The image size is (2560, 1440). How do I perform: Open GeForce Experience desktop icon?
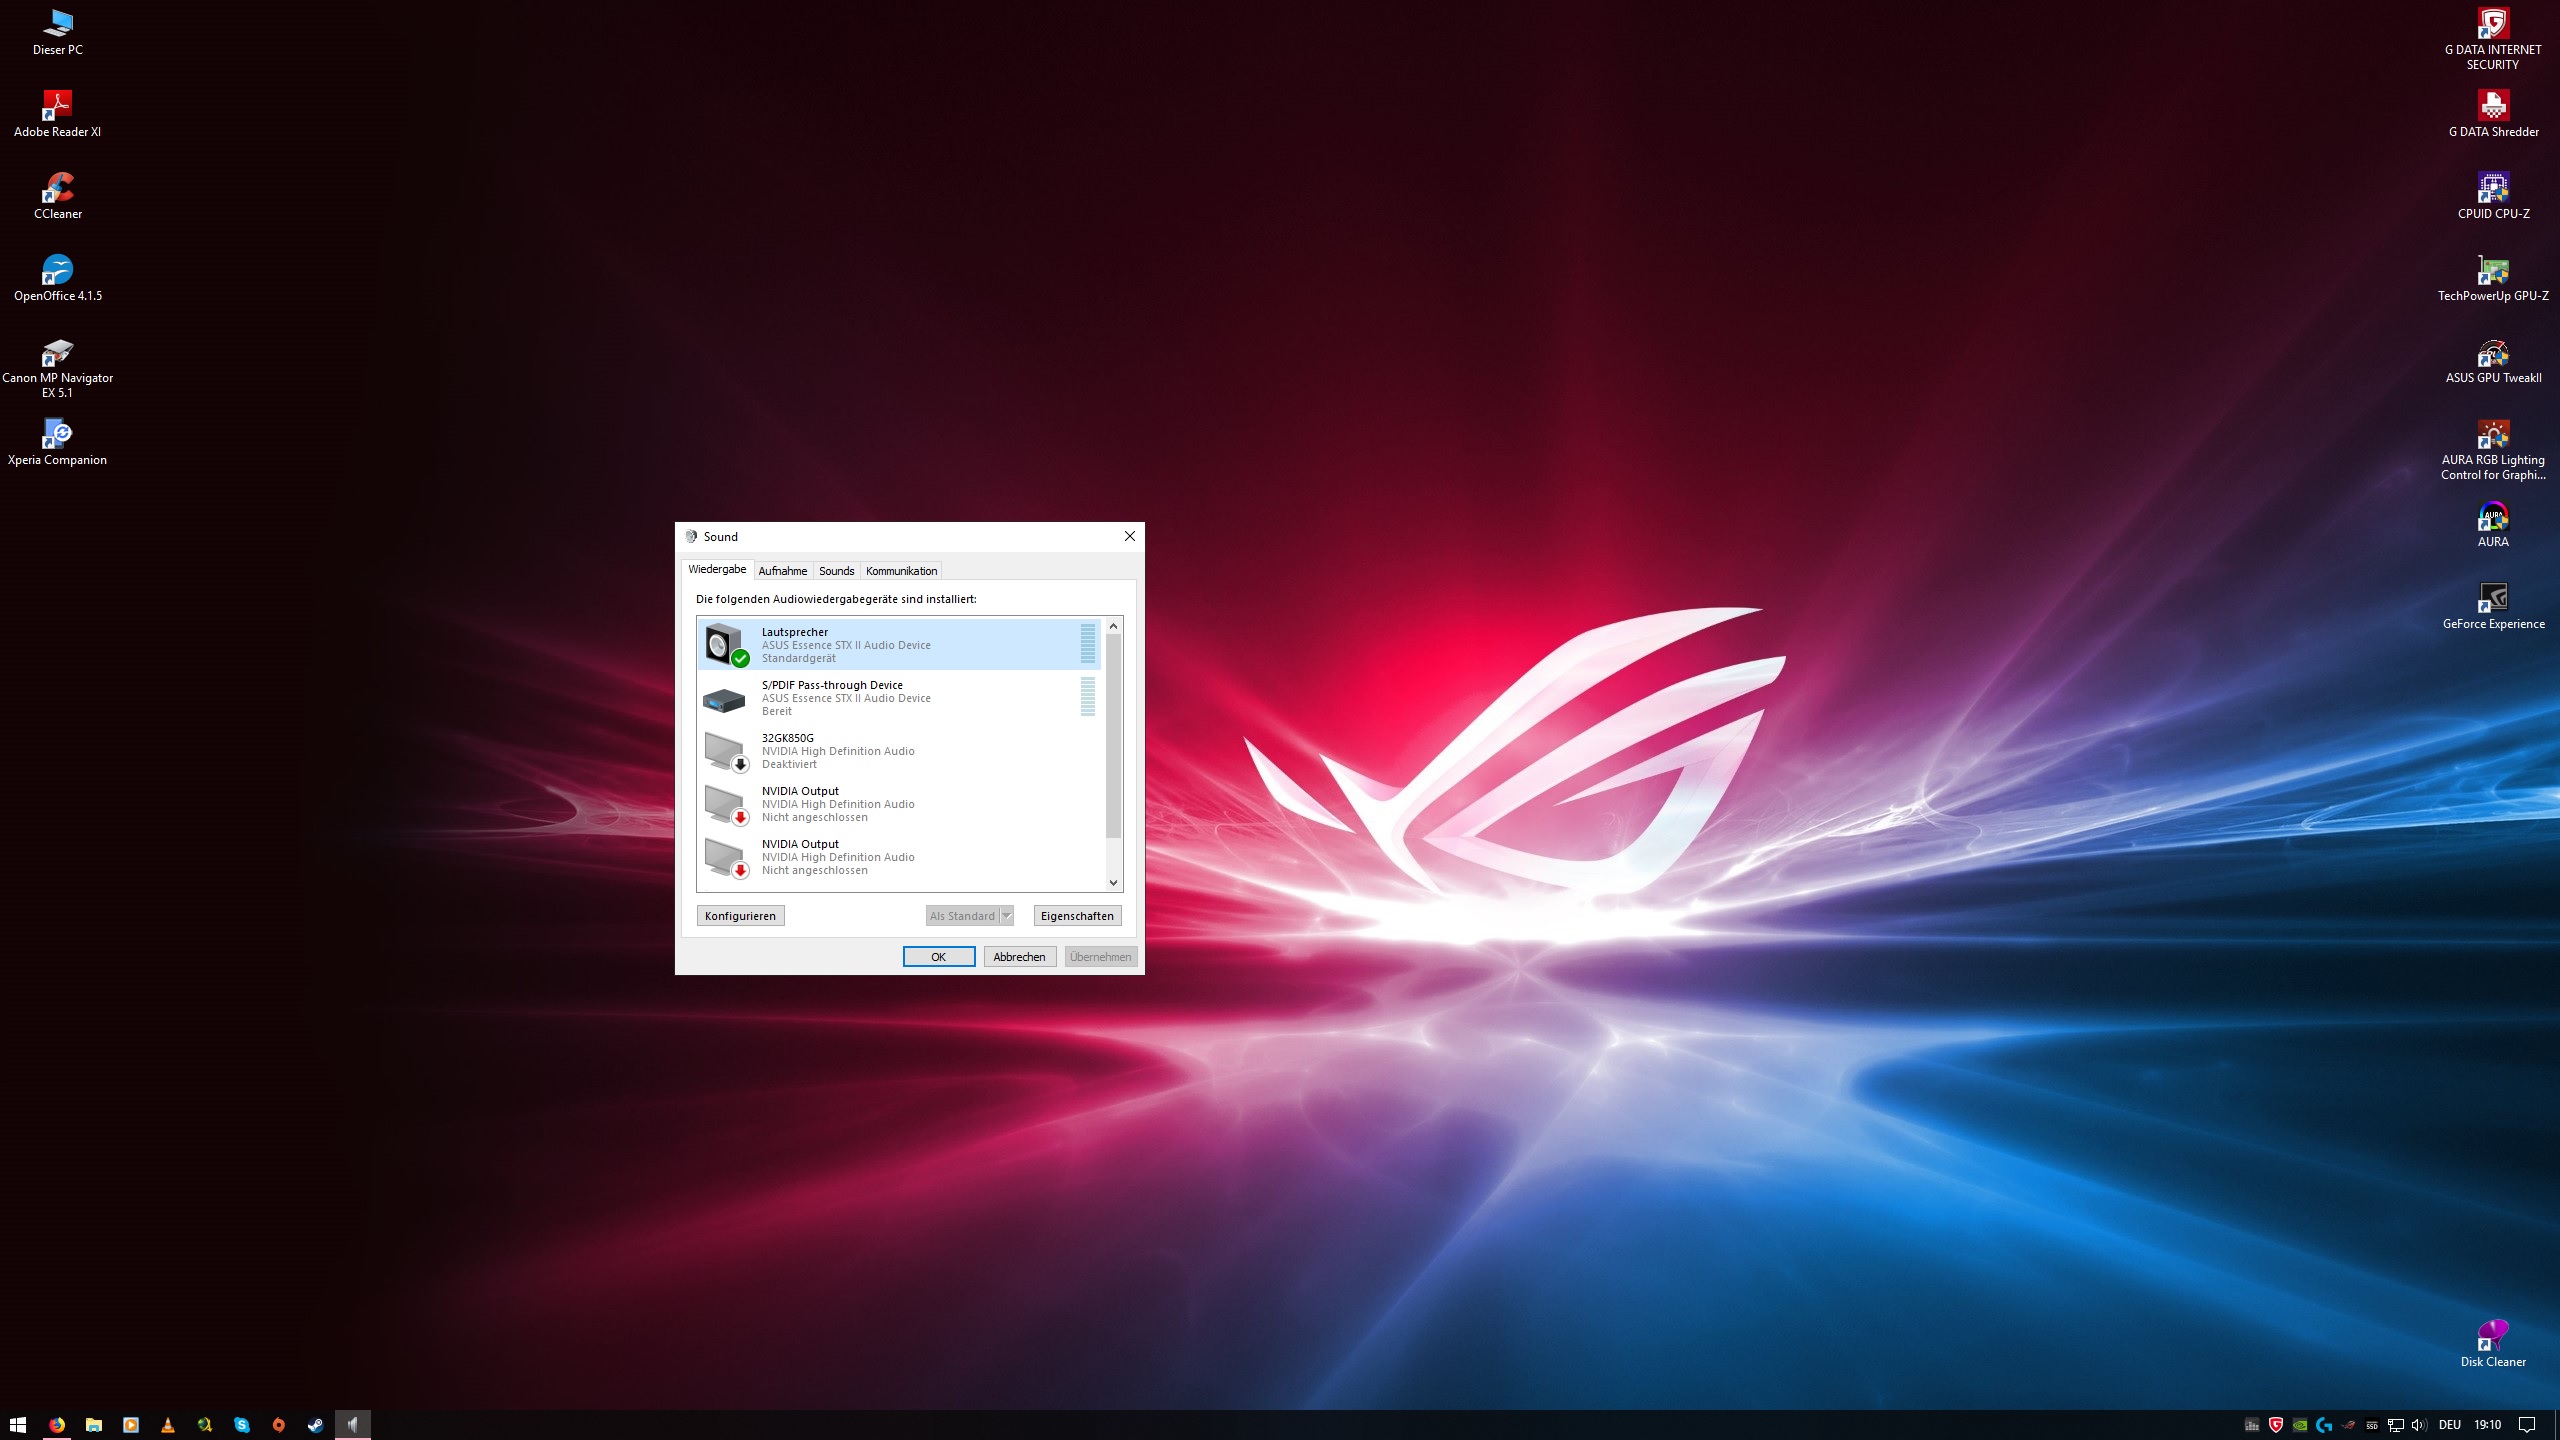tap(2492, 603)
